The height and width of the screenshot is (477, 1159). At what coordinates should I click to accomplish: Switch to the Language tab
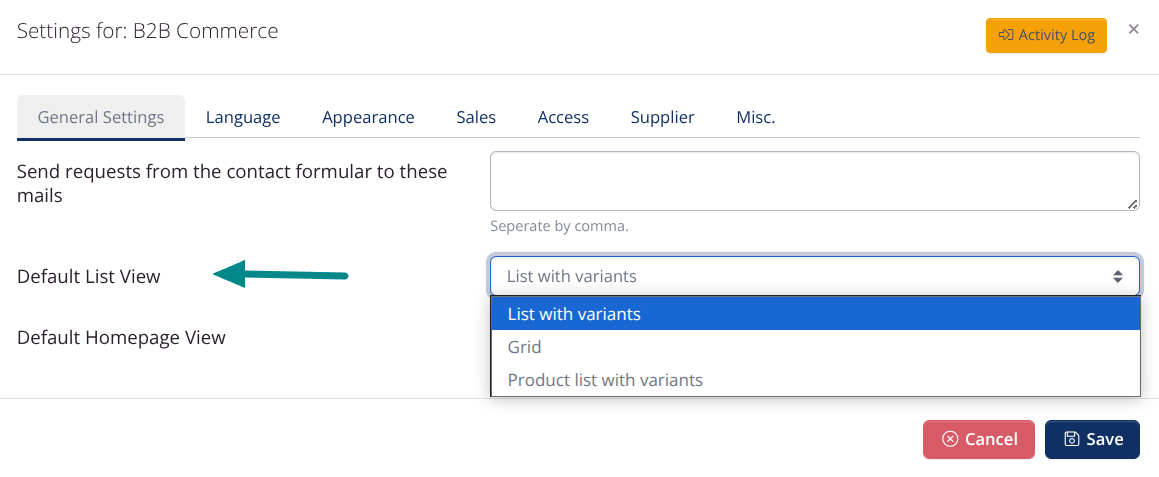[x=243, y=117]
